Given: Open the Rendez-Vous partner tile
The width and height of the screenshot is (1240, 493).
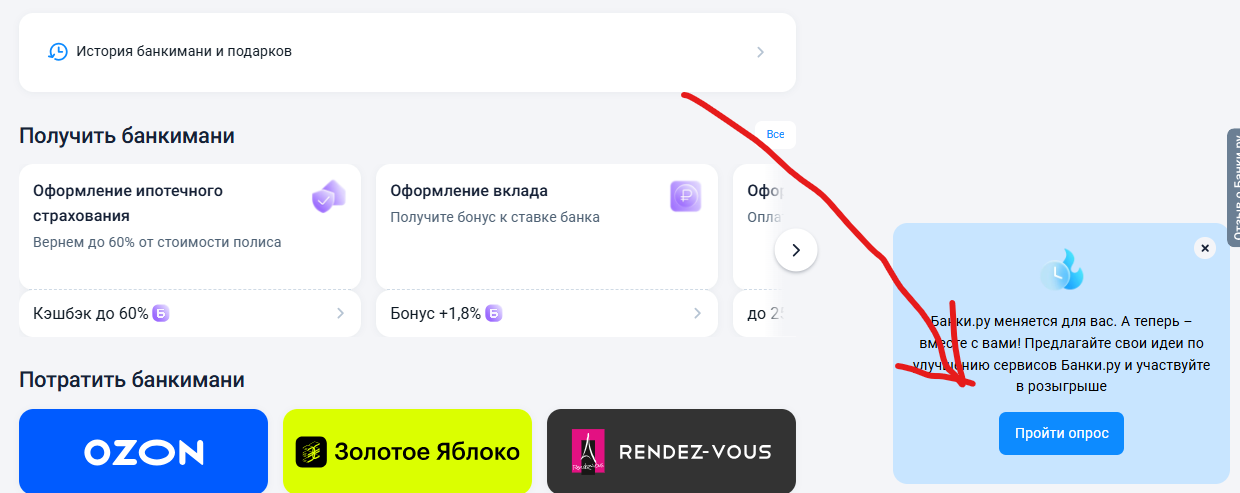Looking at the screenshot, I should pos(671,451).
